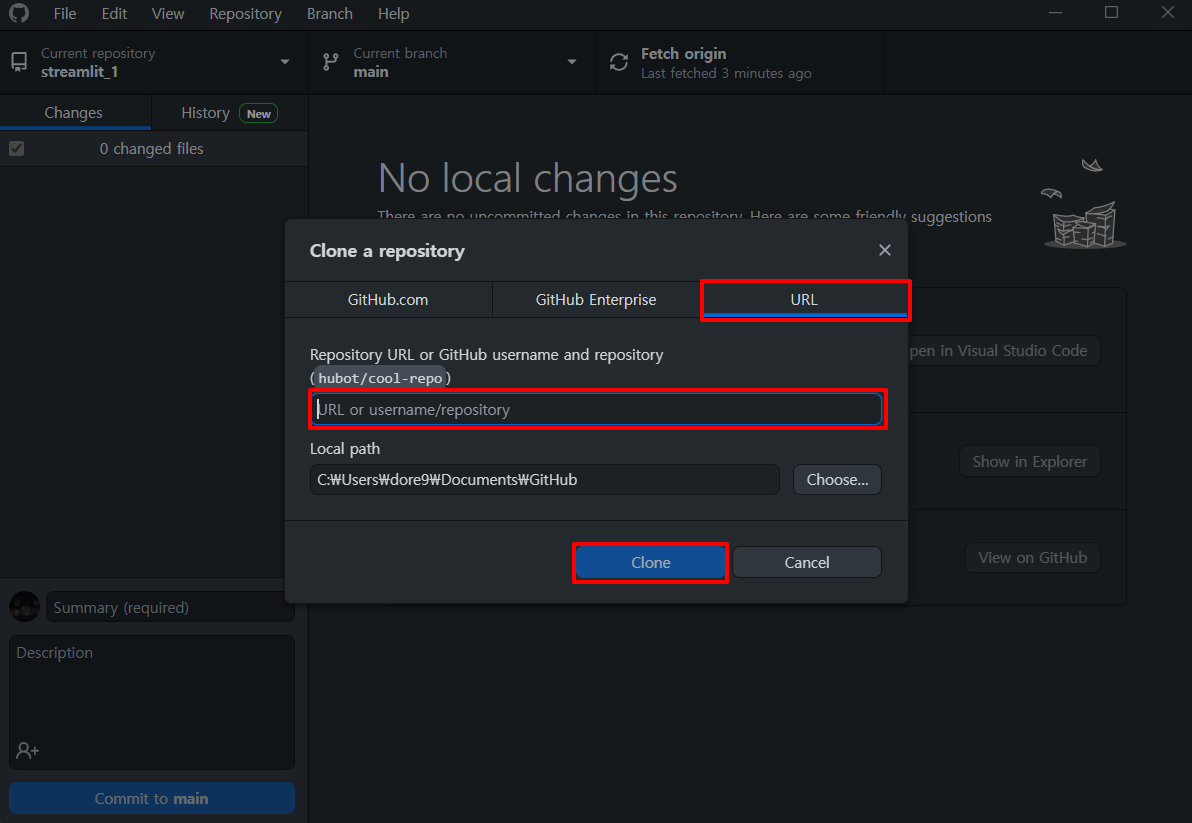Click the Fetch origin button
This screenshot has width=1192, height=823.
(740, 62)
